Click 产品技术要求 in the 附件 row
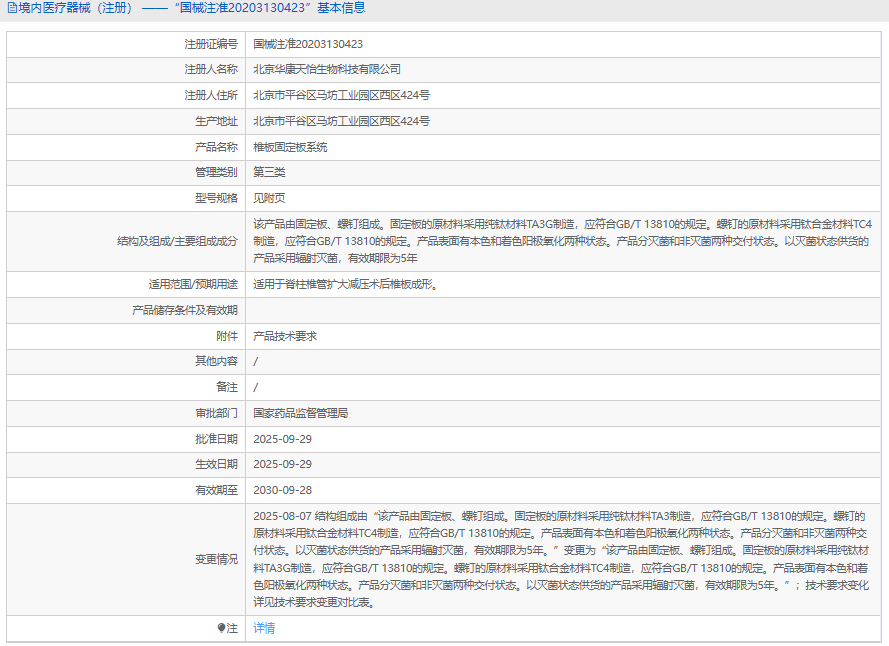The width and height of the screenshot is (889, 646). click(285, 337)
